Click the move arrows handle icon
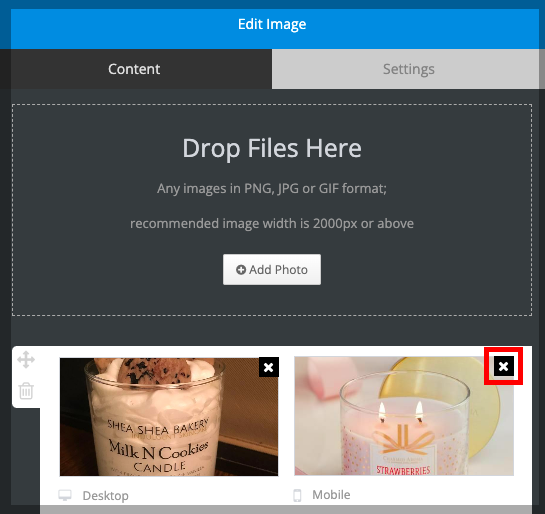Image resolution: width=545 pixels, height=514 pixels. click(x=26, y=359)
